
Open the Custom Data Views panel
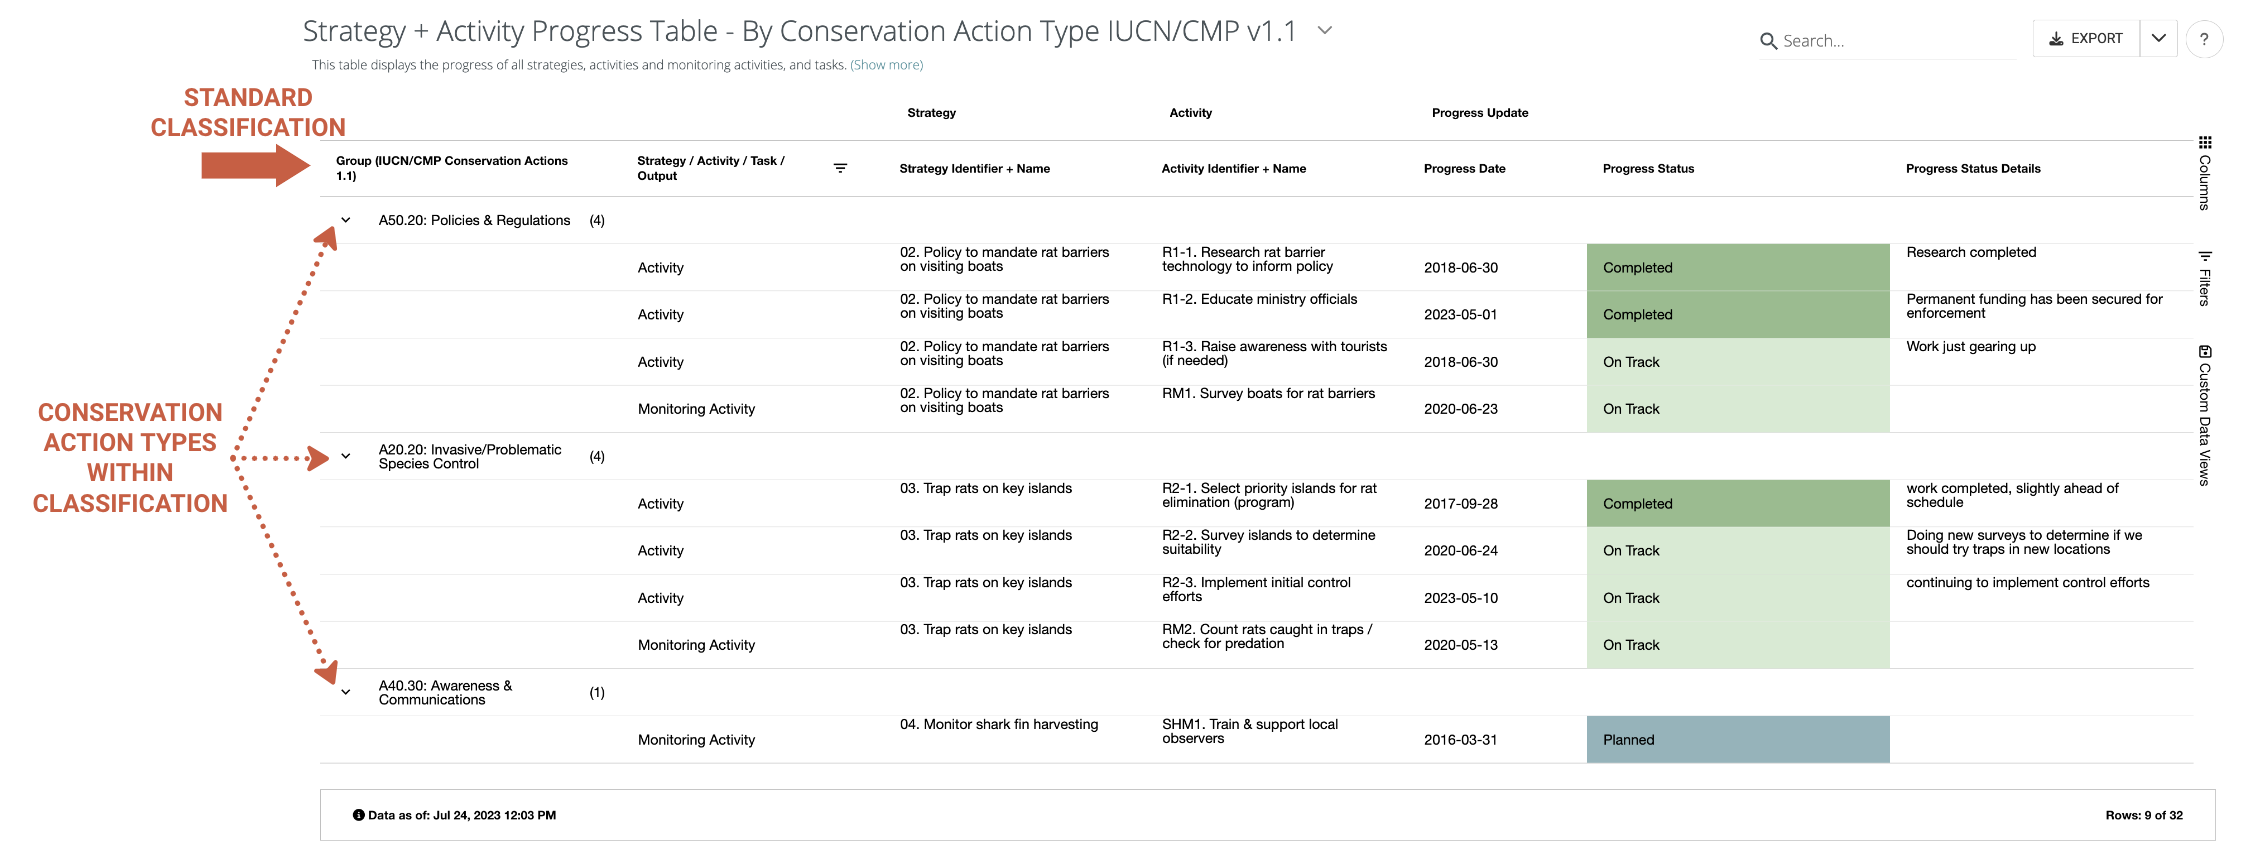point(2205,415)
